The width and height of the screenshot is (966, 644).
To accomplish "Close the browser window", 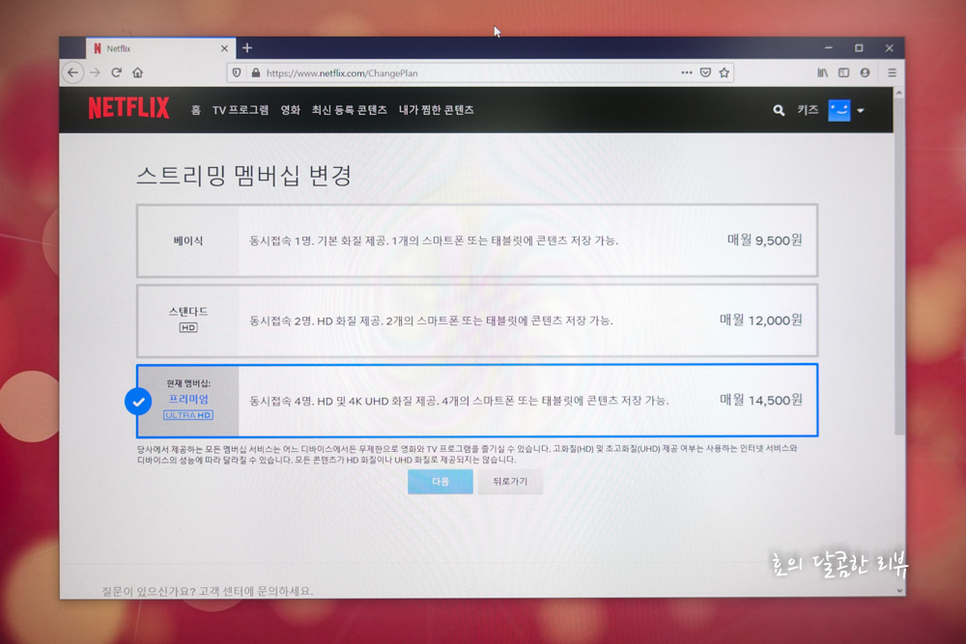I will tap(889, 48).
